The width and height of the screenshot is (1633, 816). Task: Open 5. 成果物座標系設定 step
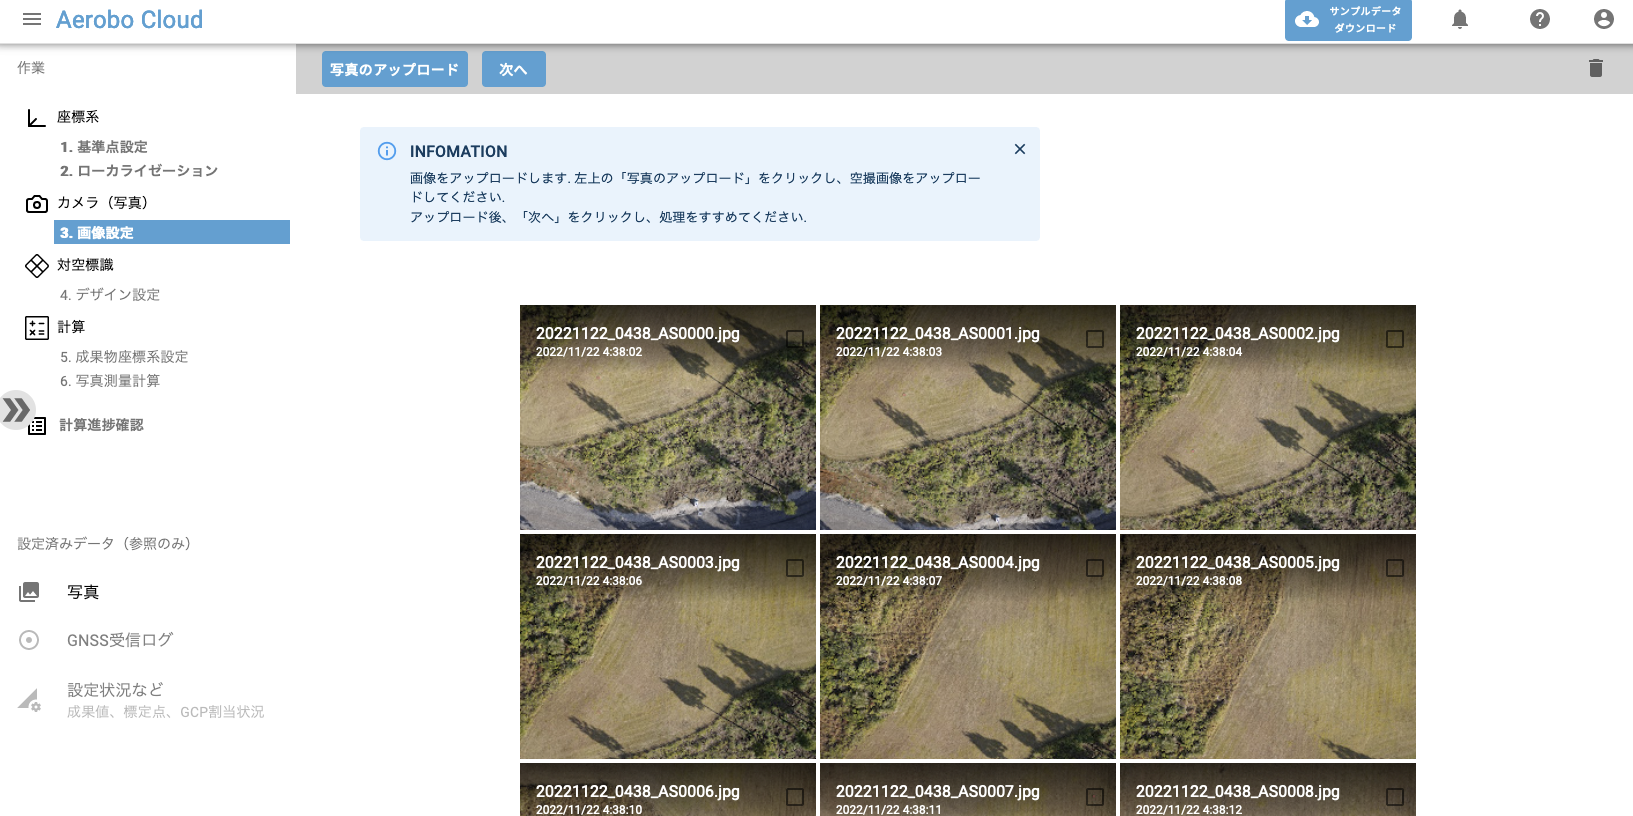click(x=124, y=357)
